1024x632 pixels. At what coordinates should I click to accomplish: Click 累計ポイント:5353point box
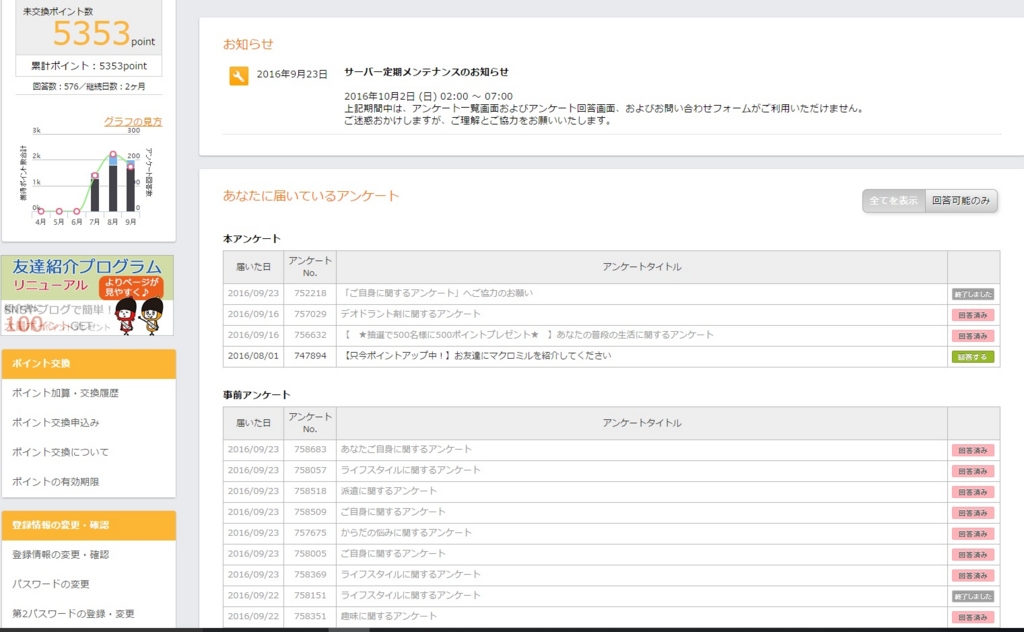[89, 66]
